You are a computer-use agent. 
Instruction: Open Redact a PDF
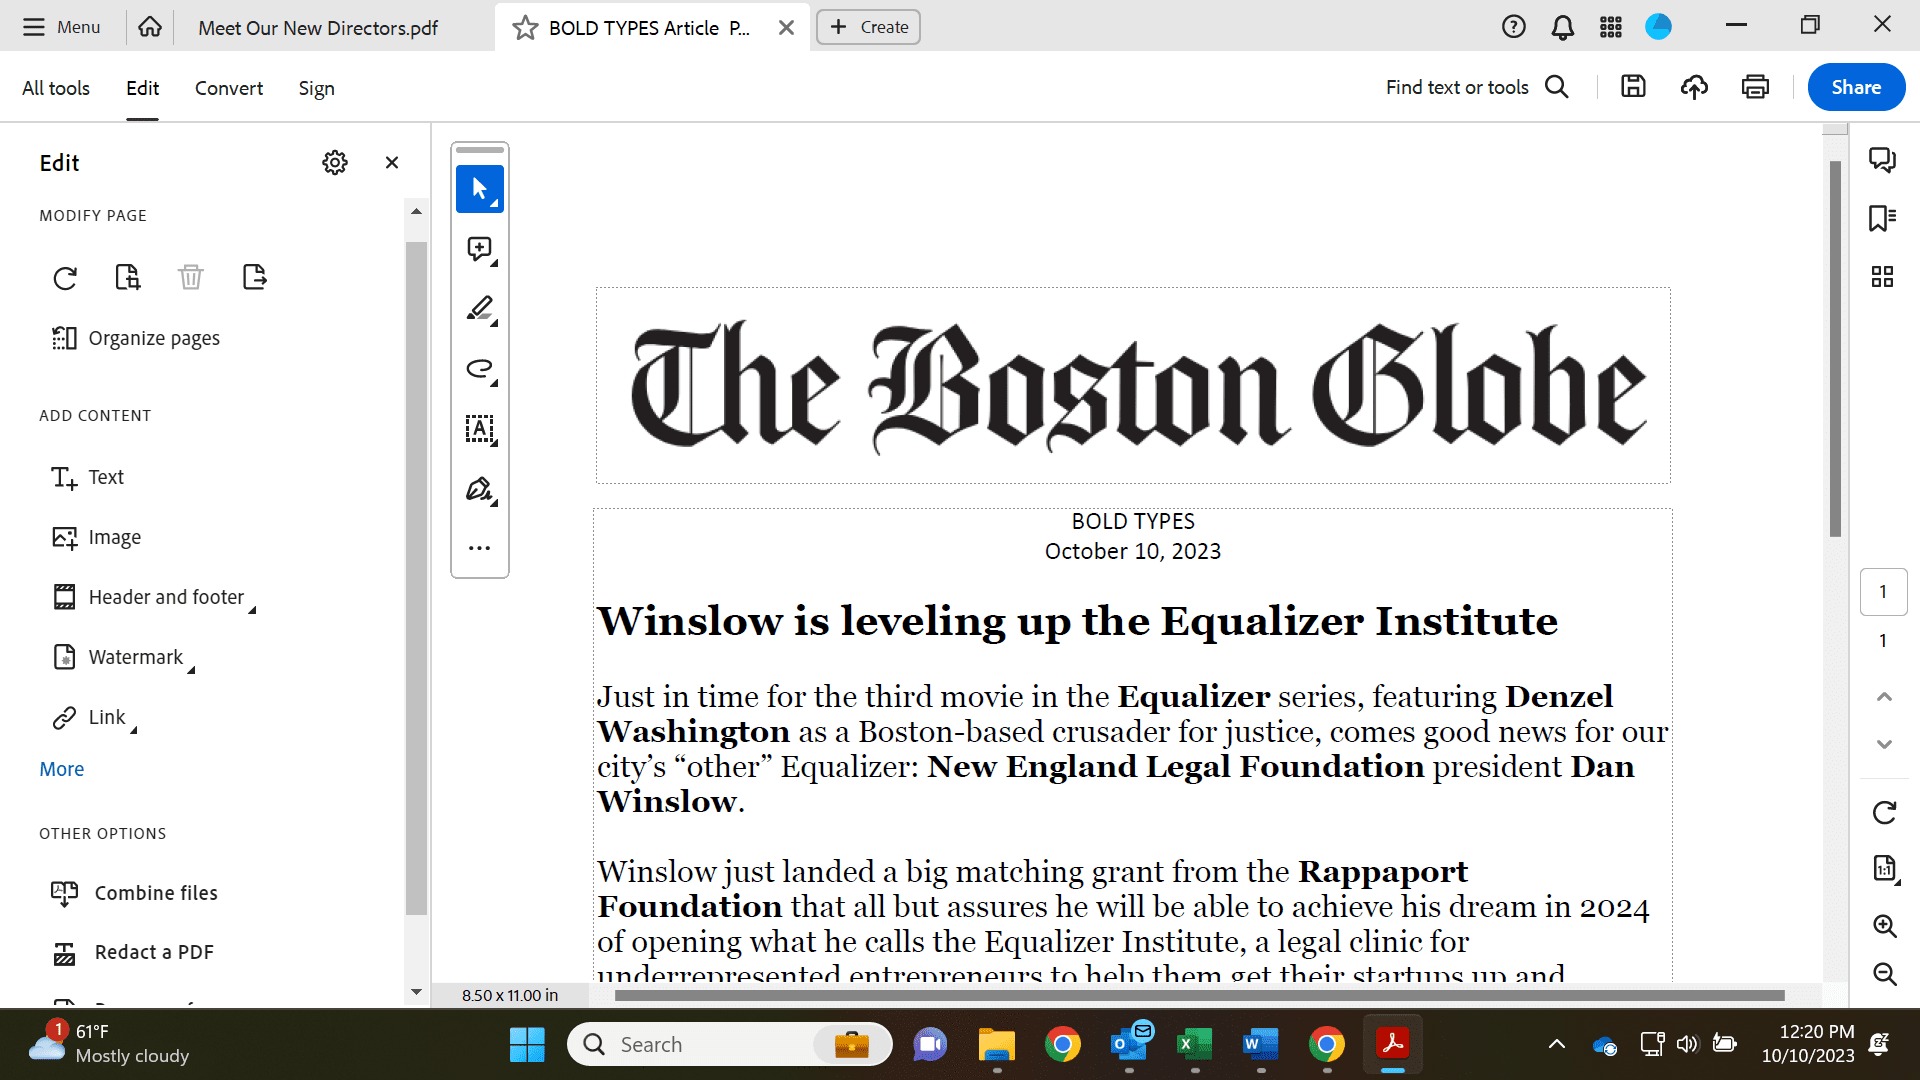pos(132,953)
